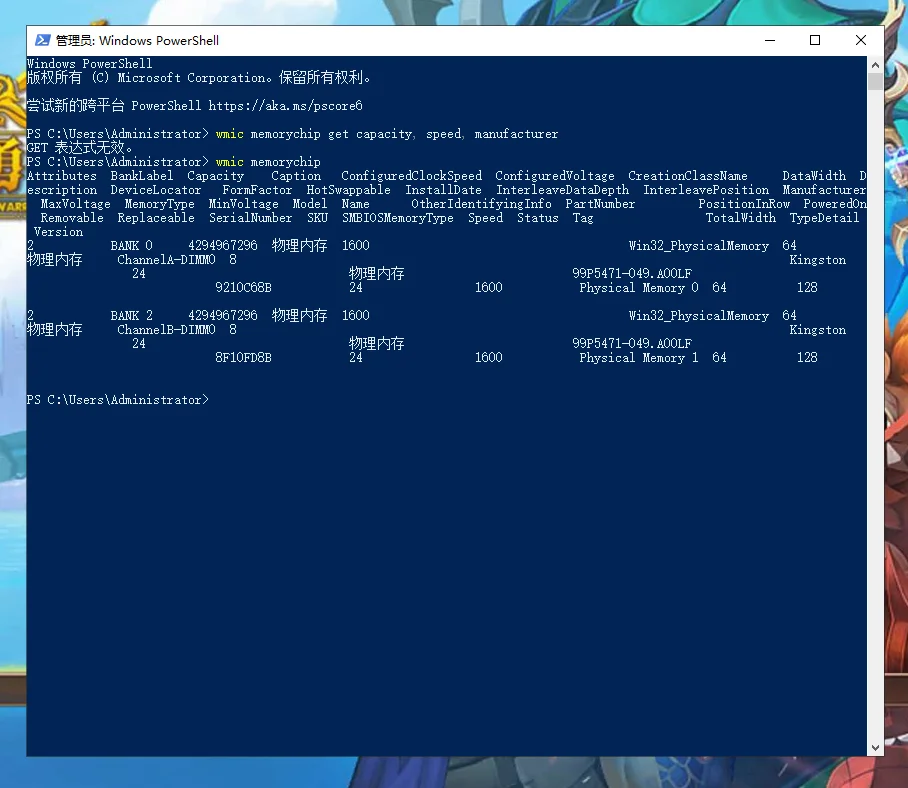Click 'Physical Memory 1' tag
This screenshot has height=788, width=908.
[x=639, y=357]
